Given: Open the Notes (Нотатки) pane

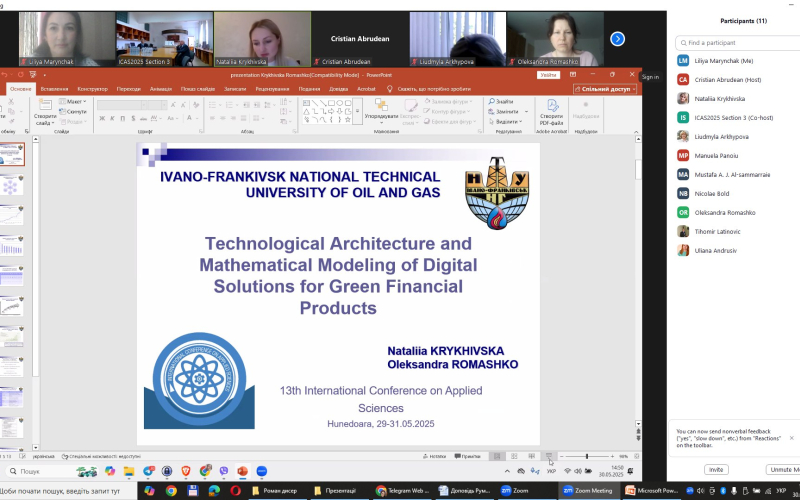Looking at the screenshot, I should point(435,456).
